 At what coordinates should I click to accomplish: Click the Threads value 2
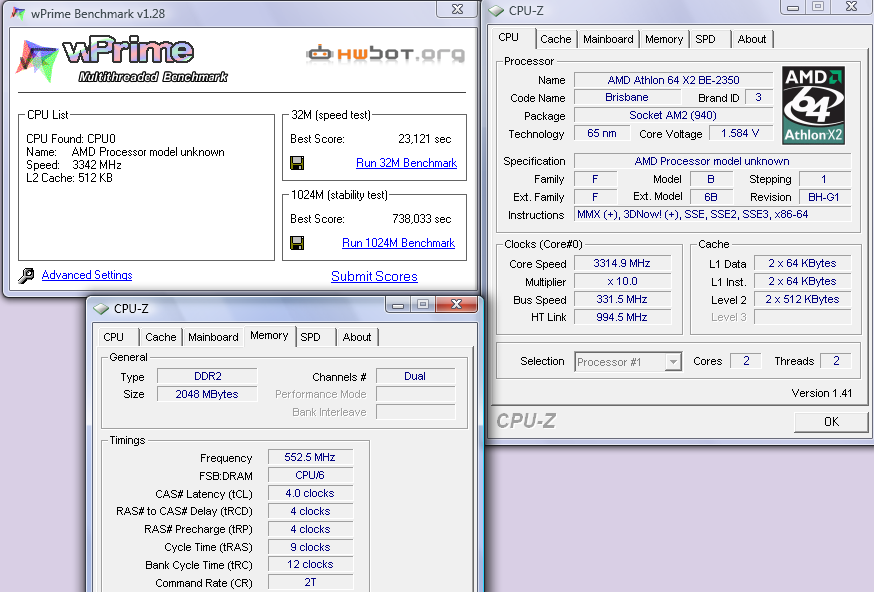[836, 361]
